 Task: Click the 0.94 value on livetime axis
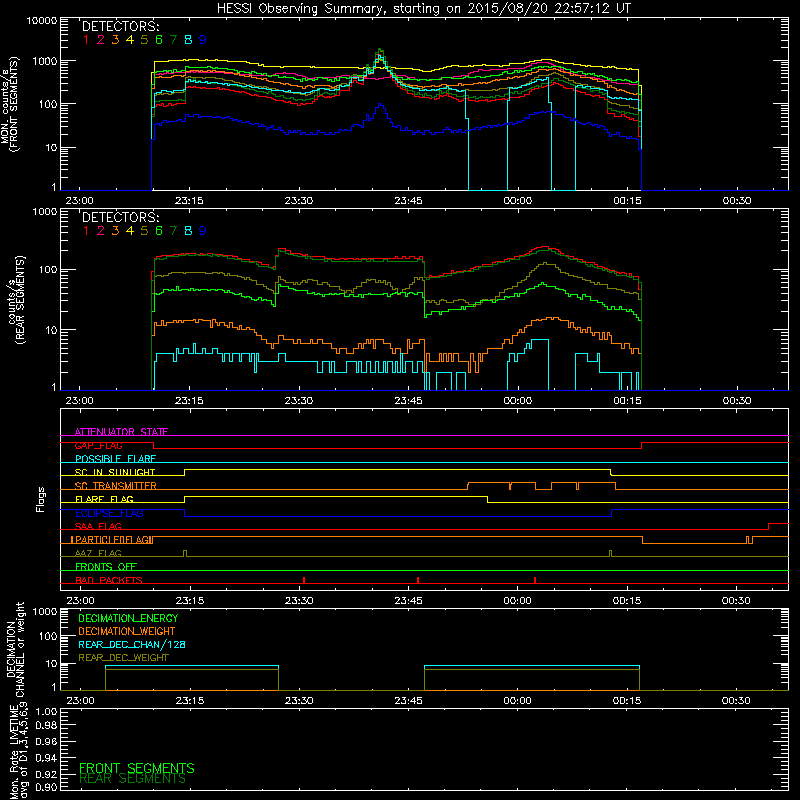tap(46, 757)
